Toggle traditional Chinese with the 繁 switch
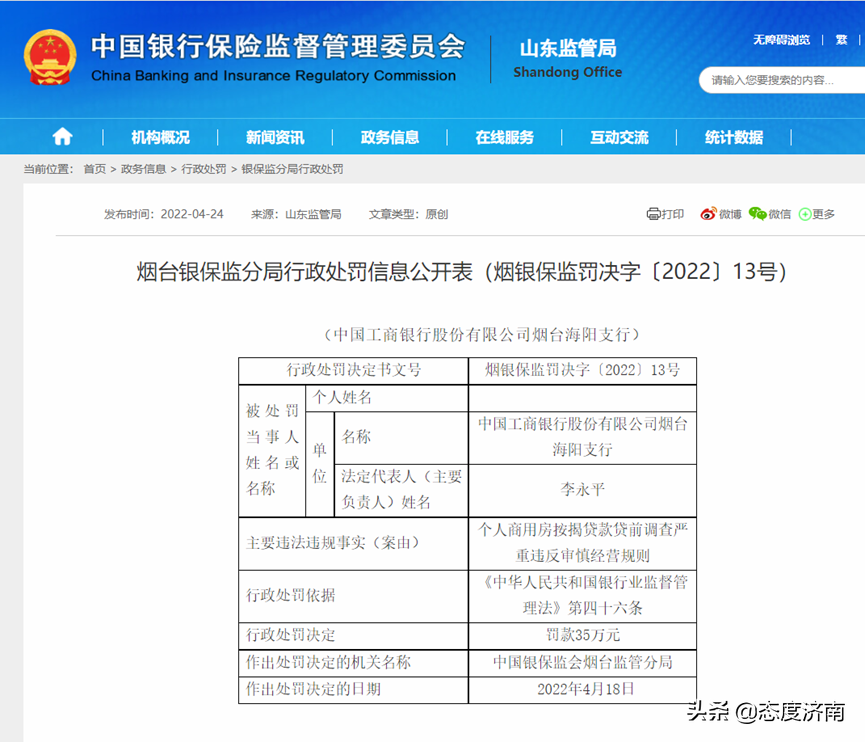This screenshot has width=865, height=742. 841,40
